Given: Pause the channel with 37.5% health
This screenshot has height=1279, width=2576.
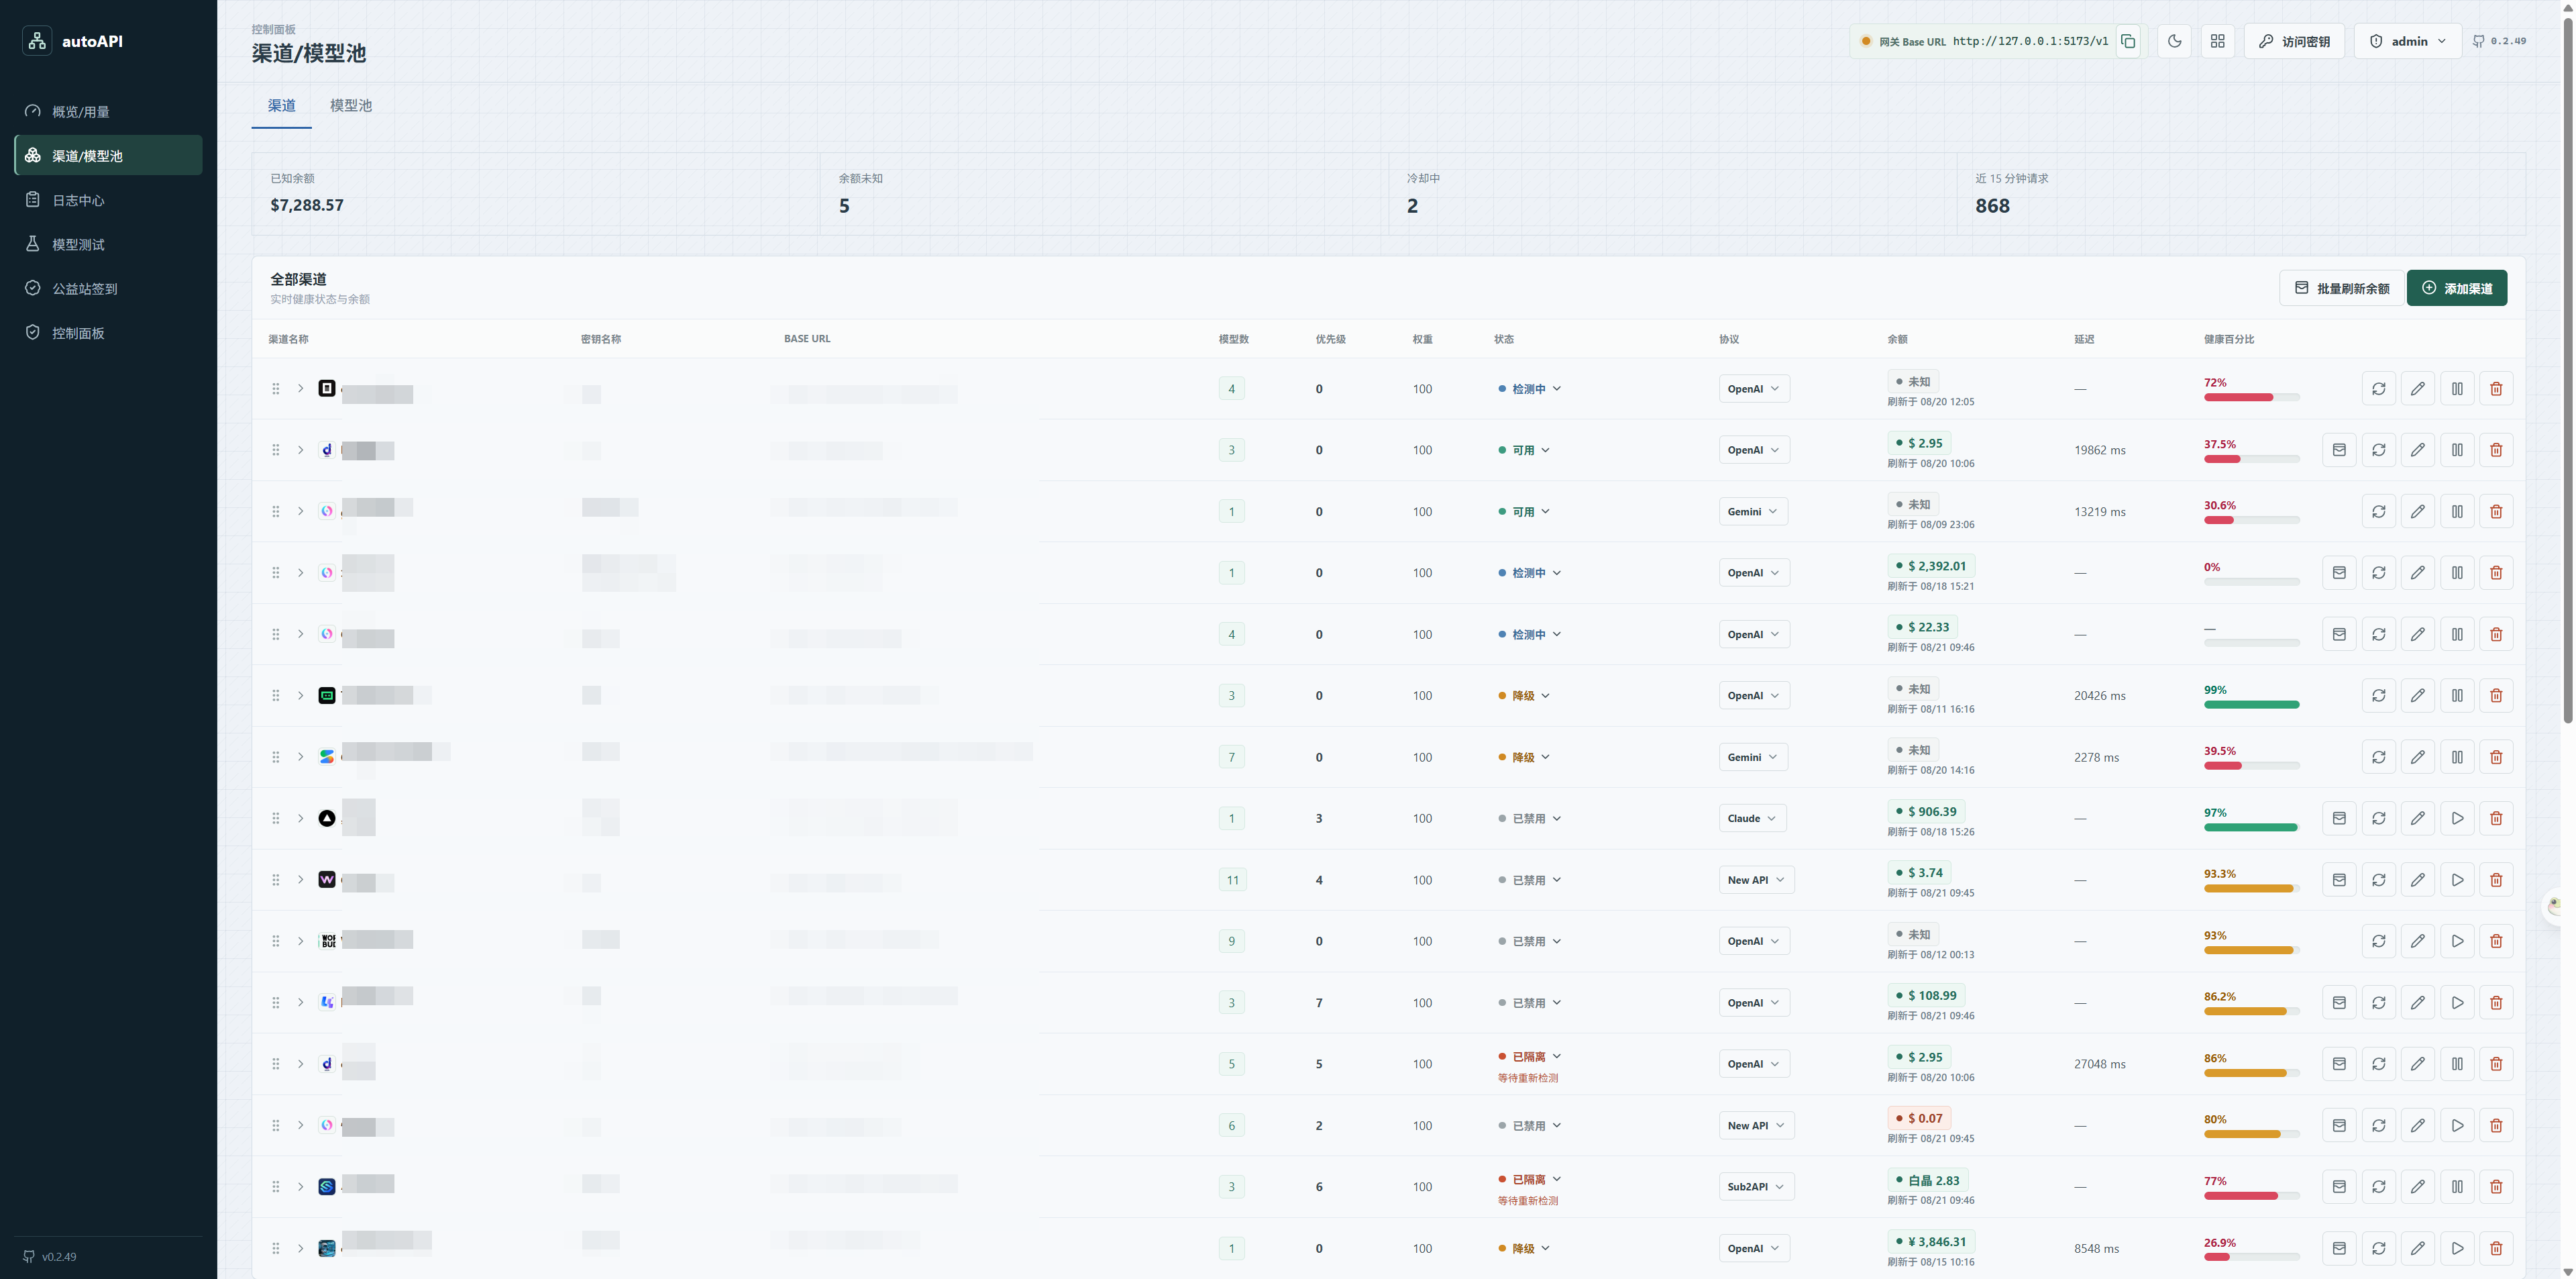Looking at the screenshot, I should (x=2457, y=450).
